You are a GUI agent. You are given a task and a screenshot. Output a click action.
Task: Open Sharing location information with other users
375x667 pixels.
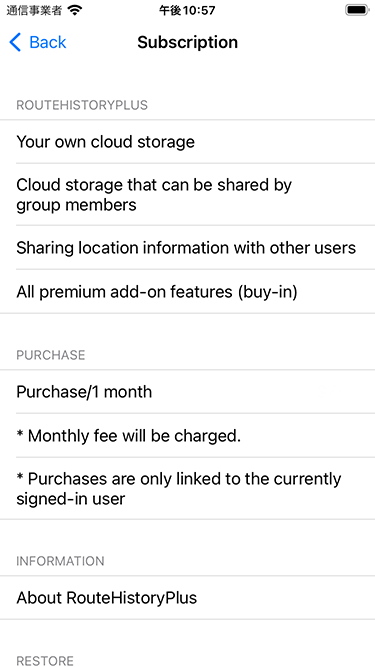(x=188, y=248)
